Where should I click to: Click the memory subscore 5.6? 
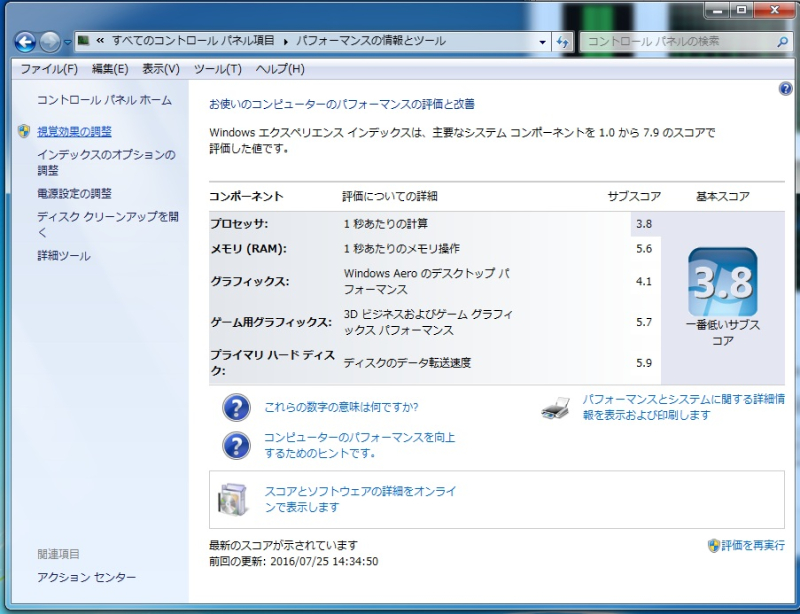[x=644, y=249]
